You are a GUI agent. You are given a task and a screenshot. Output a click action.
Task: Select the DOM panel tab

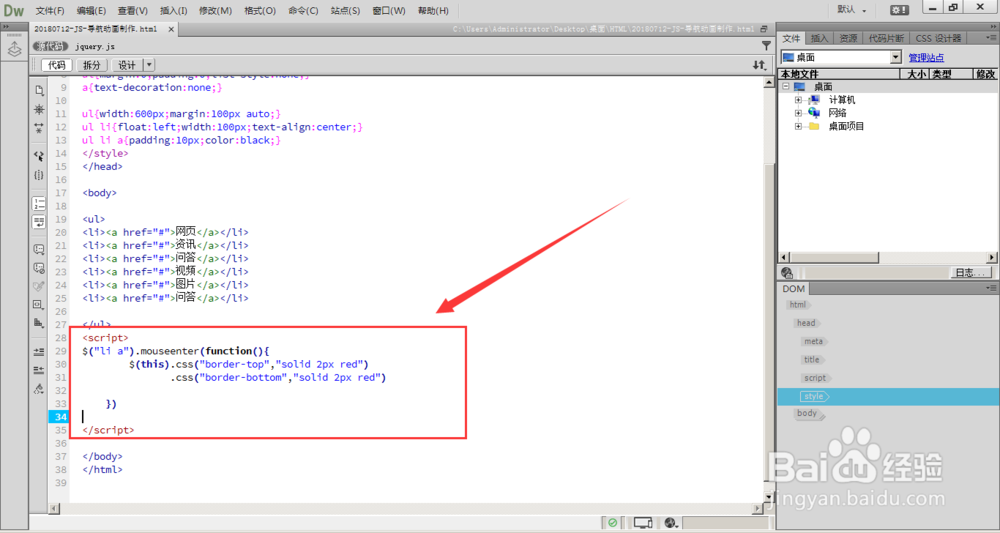793,289
